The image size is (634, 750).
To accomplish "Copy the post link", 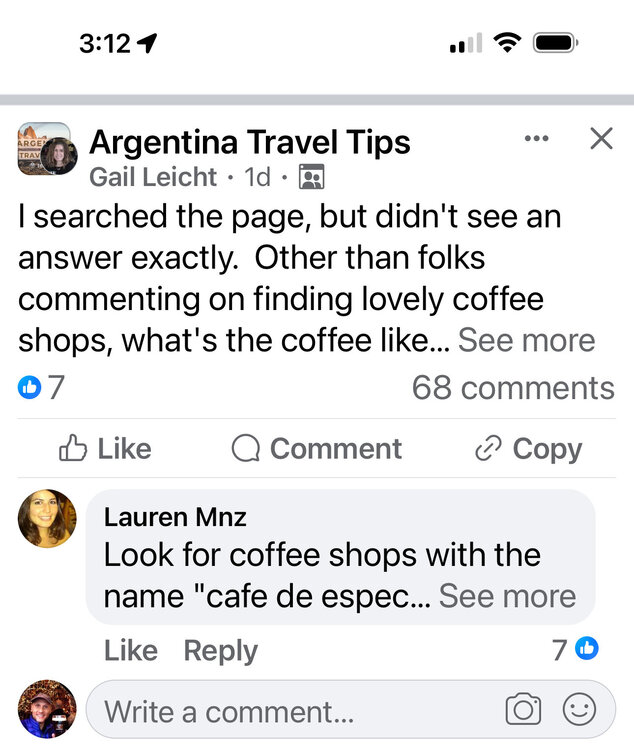I will tap(528, 448).
